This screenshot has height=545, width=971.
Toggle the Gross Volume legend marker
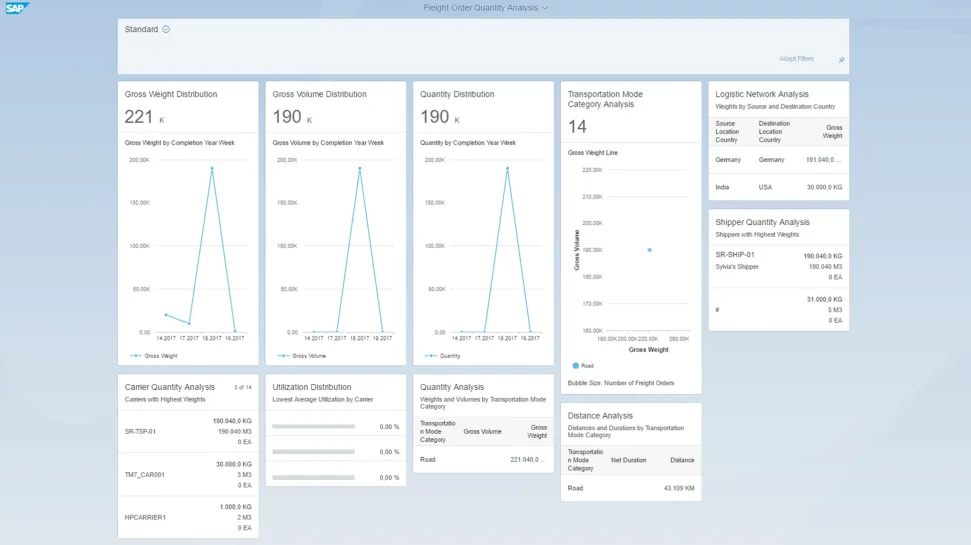[283, 356]
